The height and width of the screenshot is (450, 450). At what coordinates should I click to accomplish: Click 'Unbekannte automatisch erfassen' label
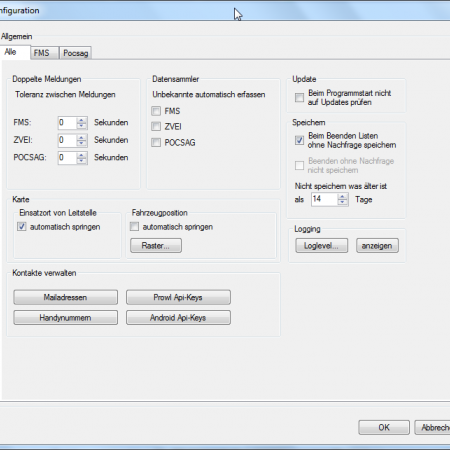click(209, 95)
